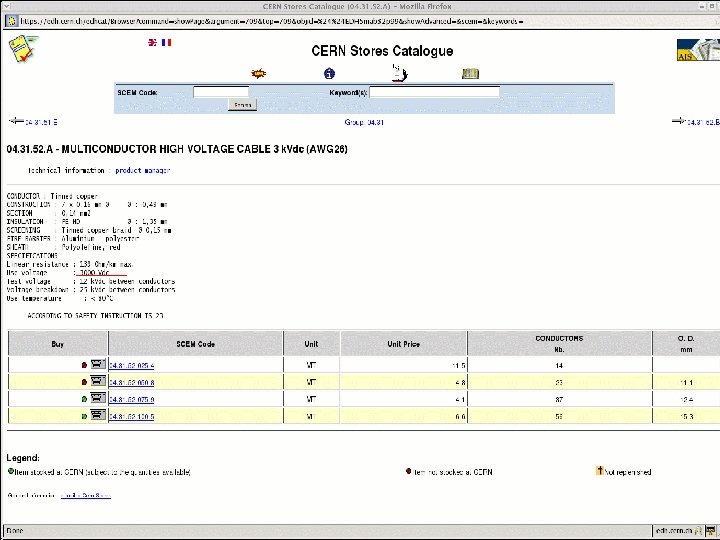Click the MULTICONDUCTOR HIGH VOLTAGE CABLE heading
This screenshot has height=540, width=720.
pyautogui.click(x=177, y=149)
